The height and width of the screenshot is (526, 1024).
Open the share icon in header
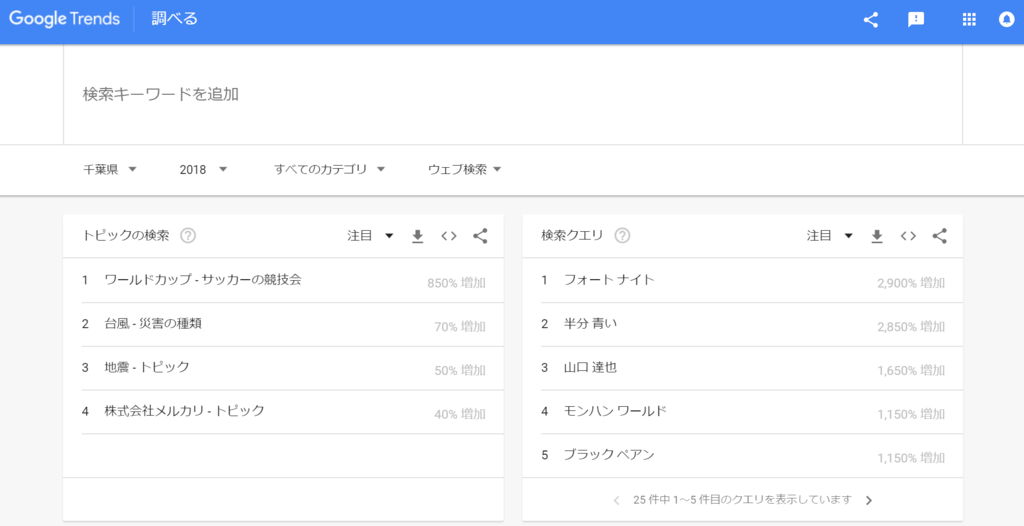[x=871, y=20]
